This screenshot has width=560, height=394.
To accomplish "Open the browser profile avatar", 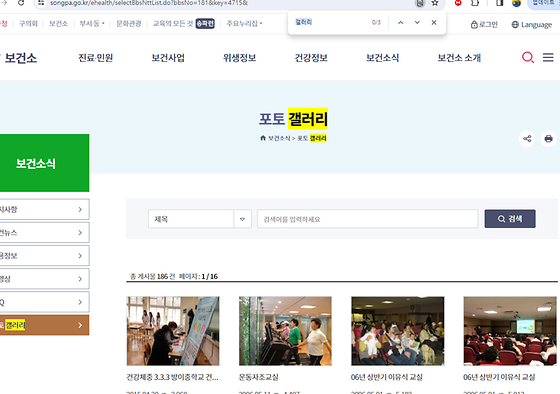I will coord(516,3).
